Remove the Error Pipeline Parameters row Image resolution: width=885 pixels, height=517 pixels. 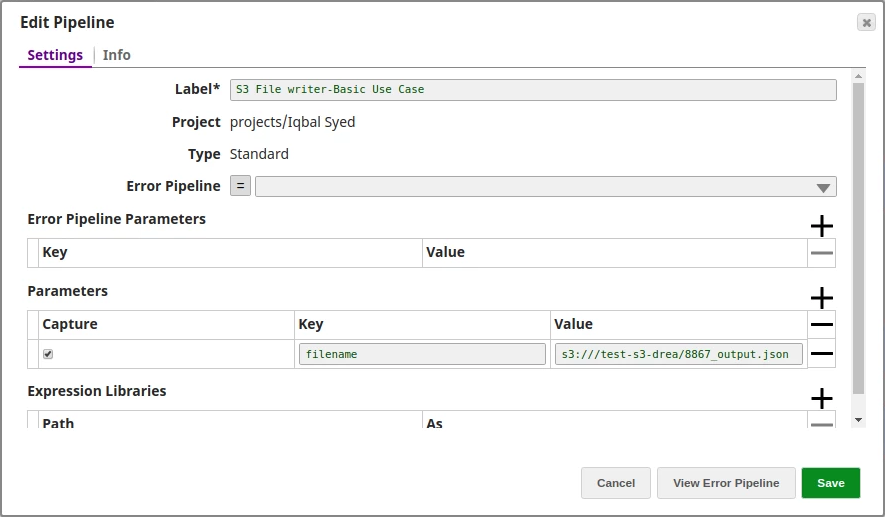point(821,253)
